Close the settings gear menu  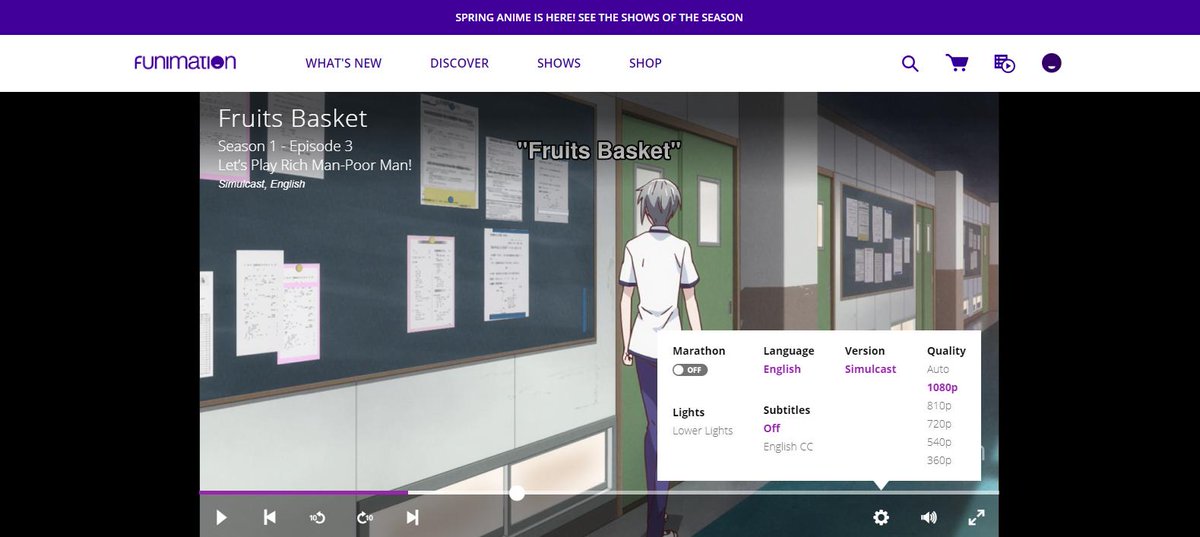point(881,517)
